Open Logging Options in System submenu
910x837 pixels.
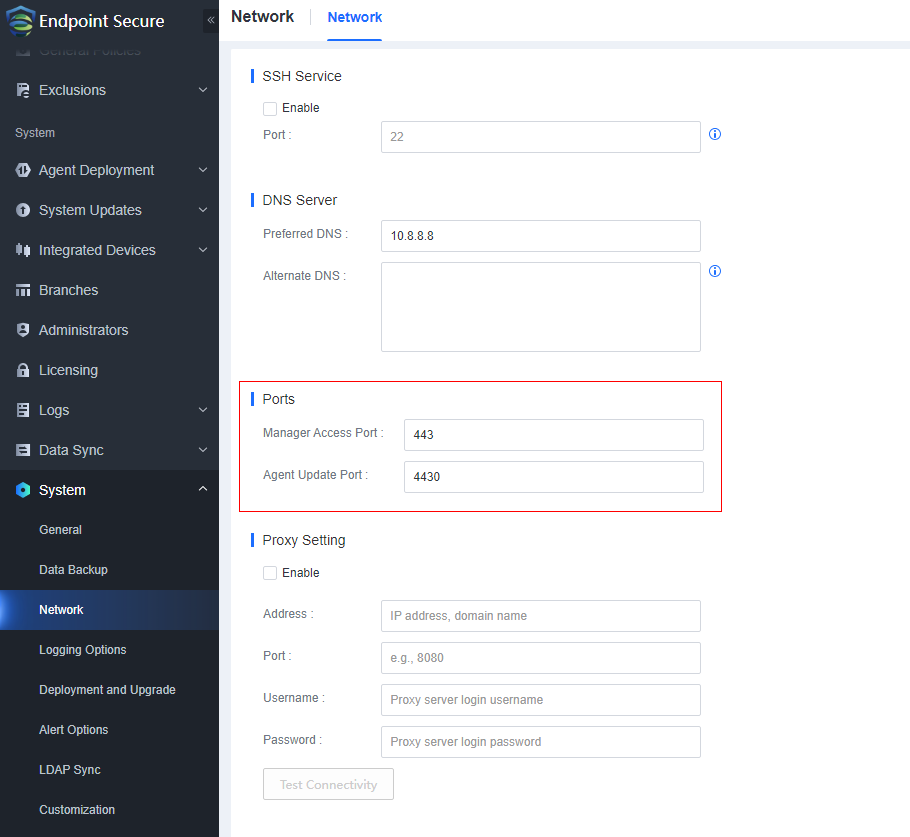click(x=82, y=650)
